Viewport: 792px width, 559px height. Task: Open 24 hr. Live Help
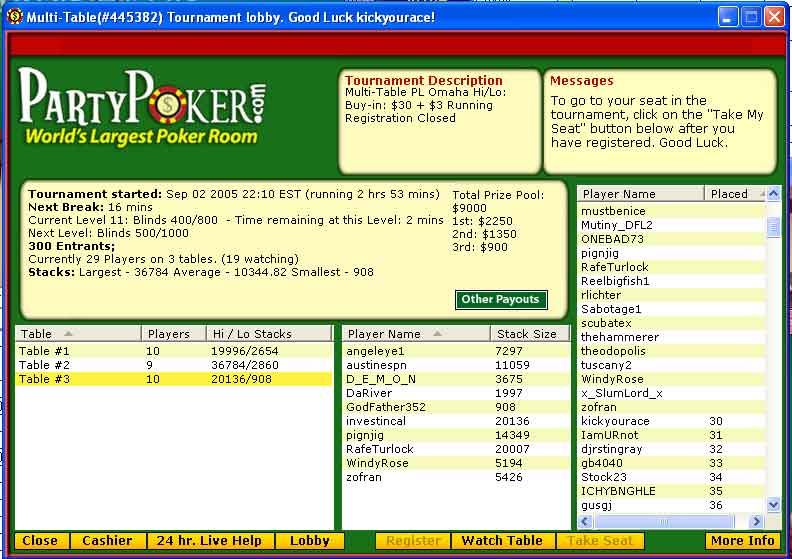209,541
